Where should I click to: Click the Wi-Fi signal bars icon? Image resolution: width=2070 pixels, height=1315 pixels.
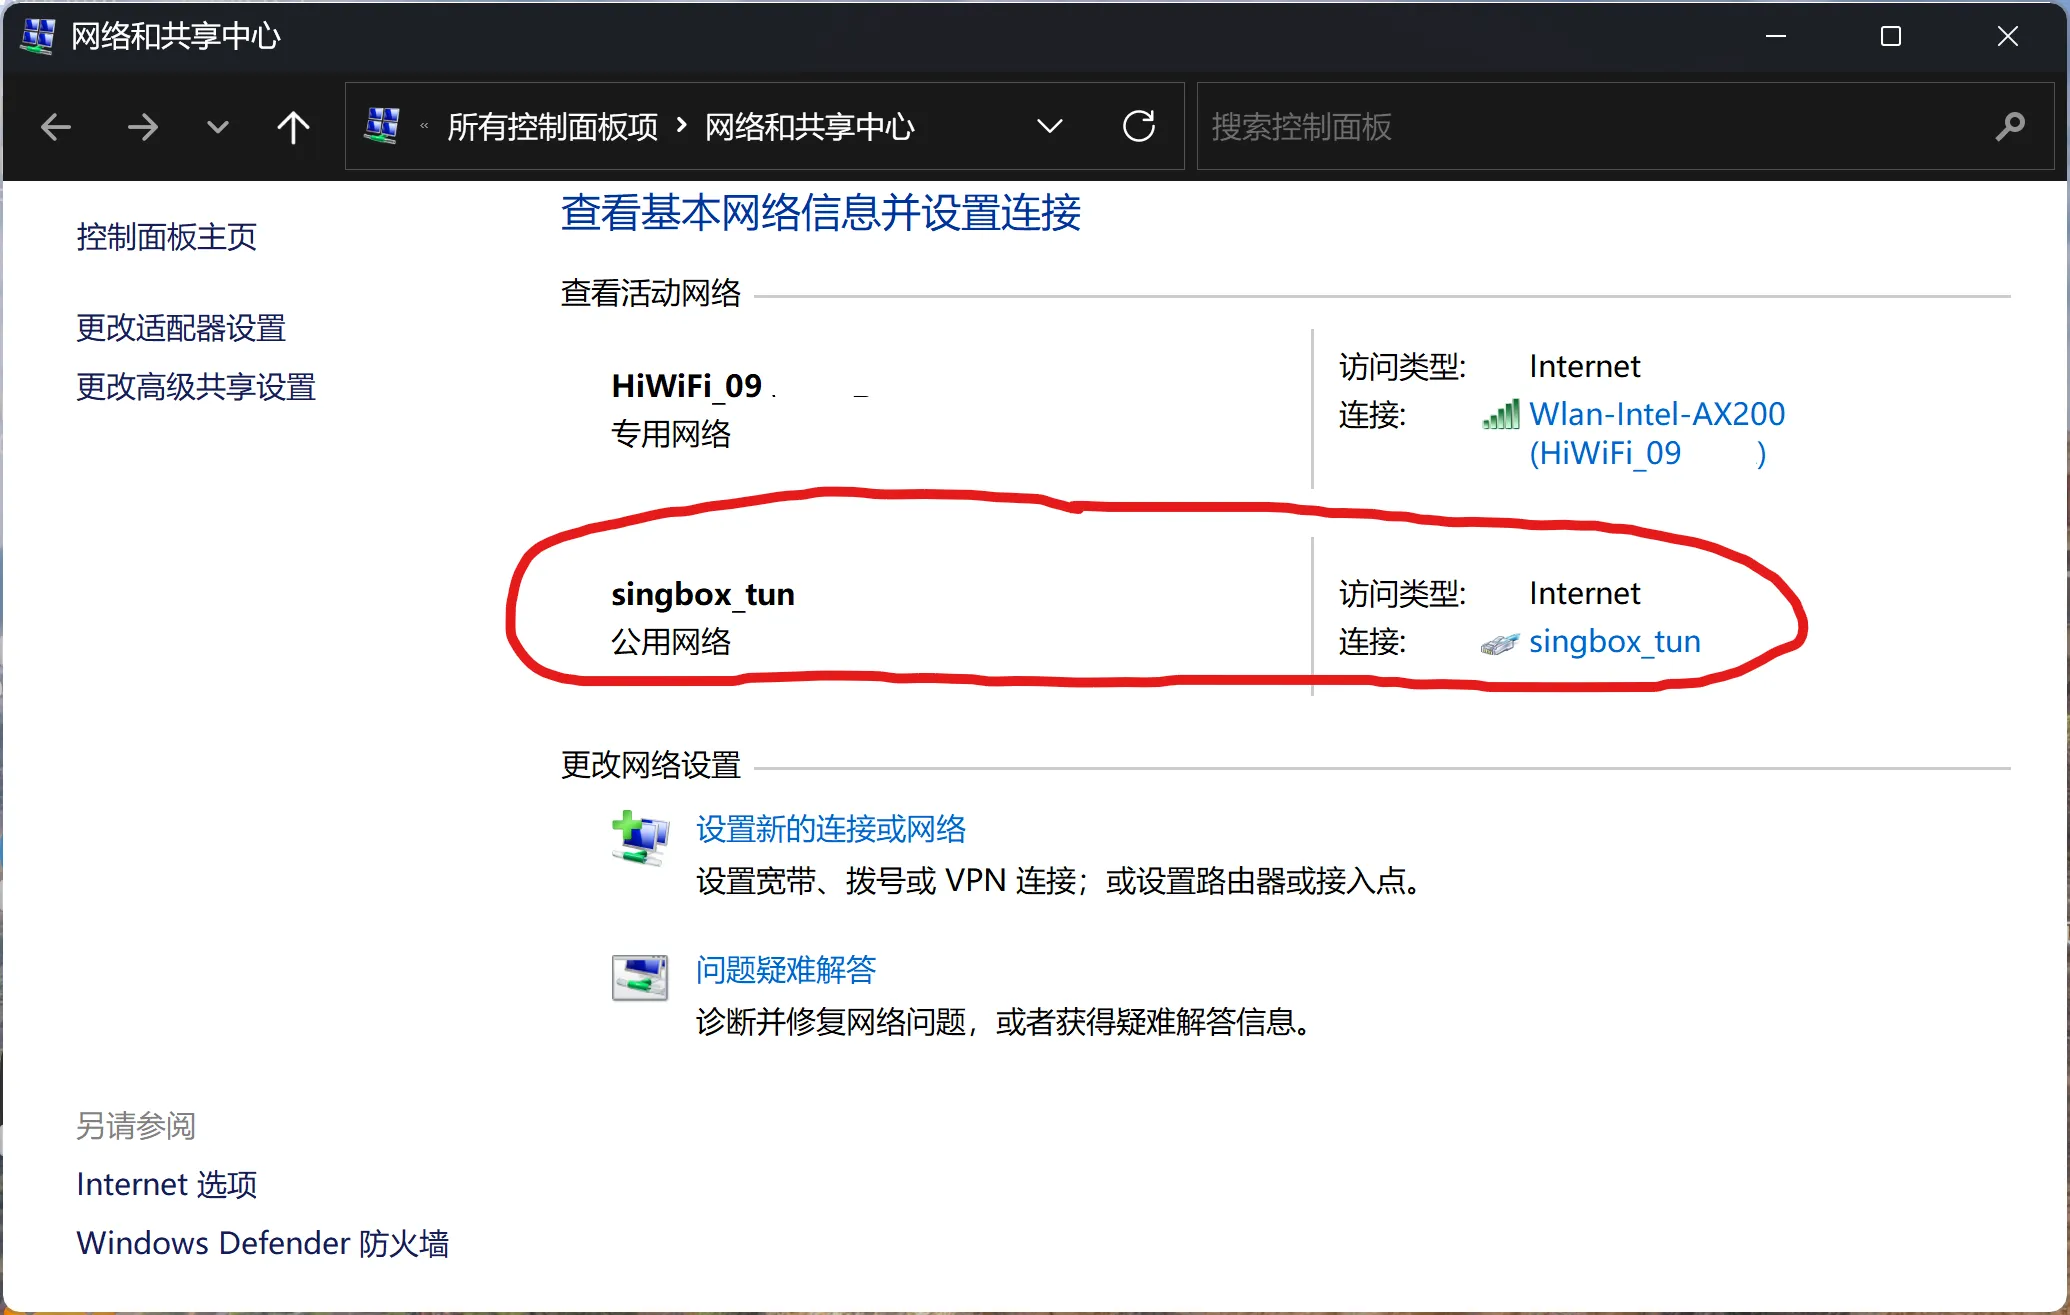pos(1501,414)
